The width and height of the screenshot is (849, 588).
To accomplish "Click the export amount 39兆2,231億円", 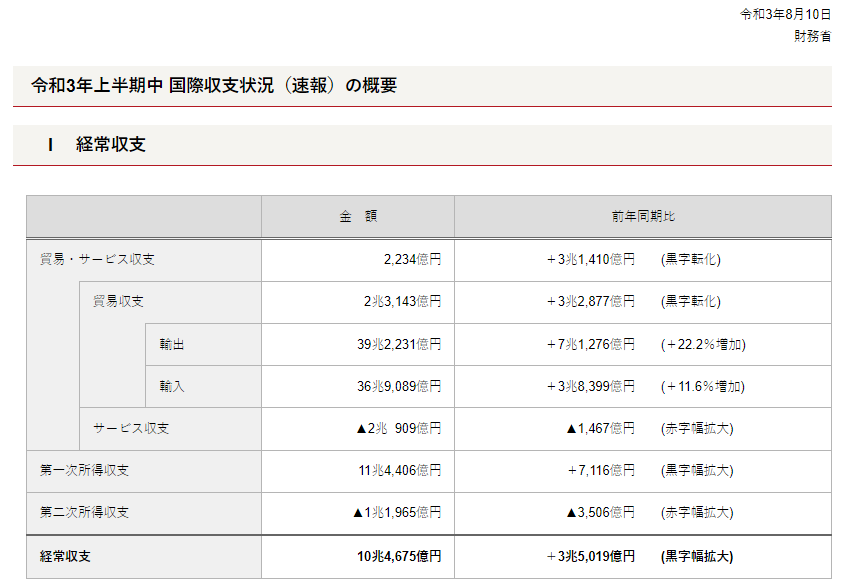I will click(398, 344).
